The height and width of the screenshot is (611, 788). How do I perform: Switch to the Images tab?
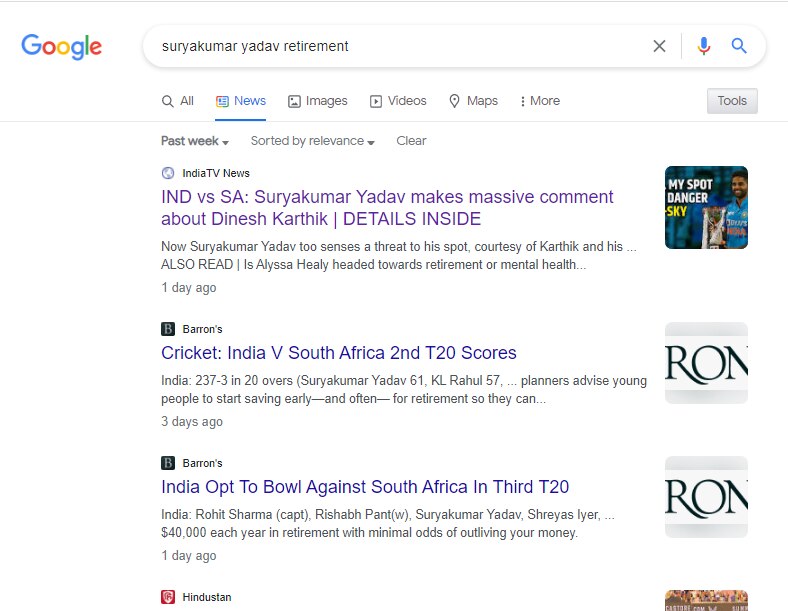click(x=318, y=101)
